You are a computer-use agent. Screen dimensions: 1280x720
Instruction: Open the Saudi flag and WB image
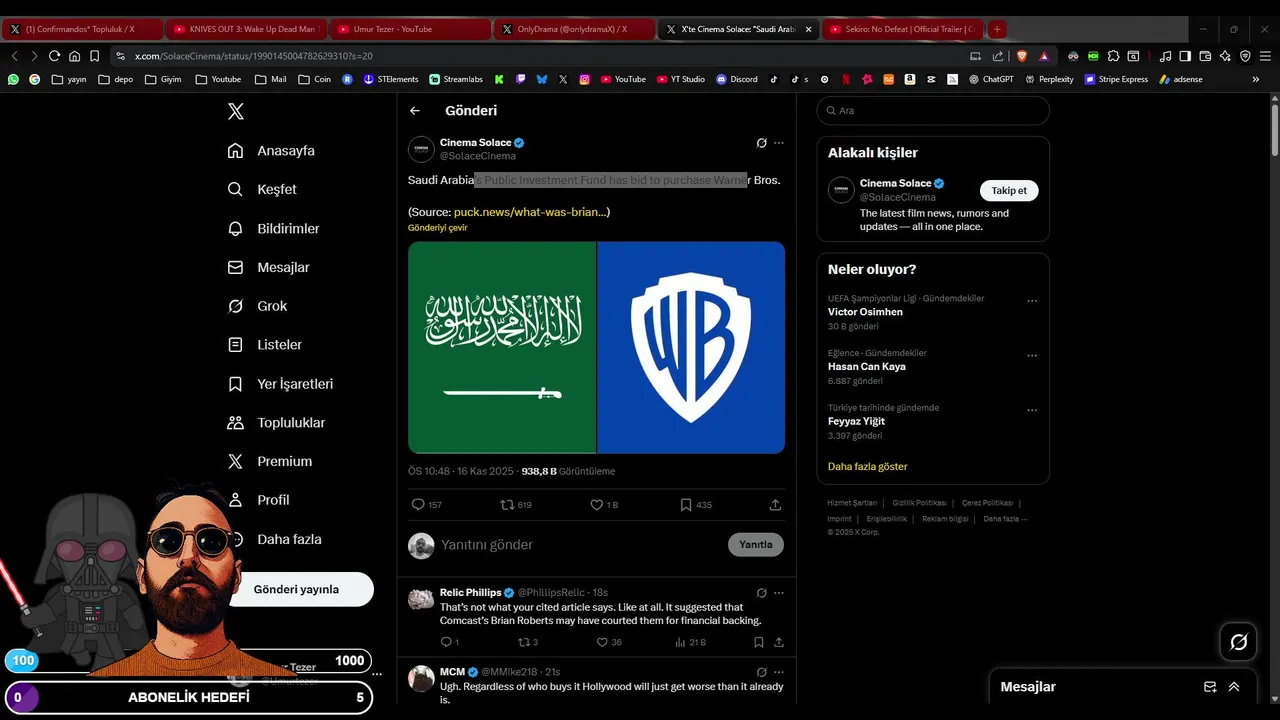coord(596,348)
